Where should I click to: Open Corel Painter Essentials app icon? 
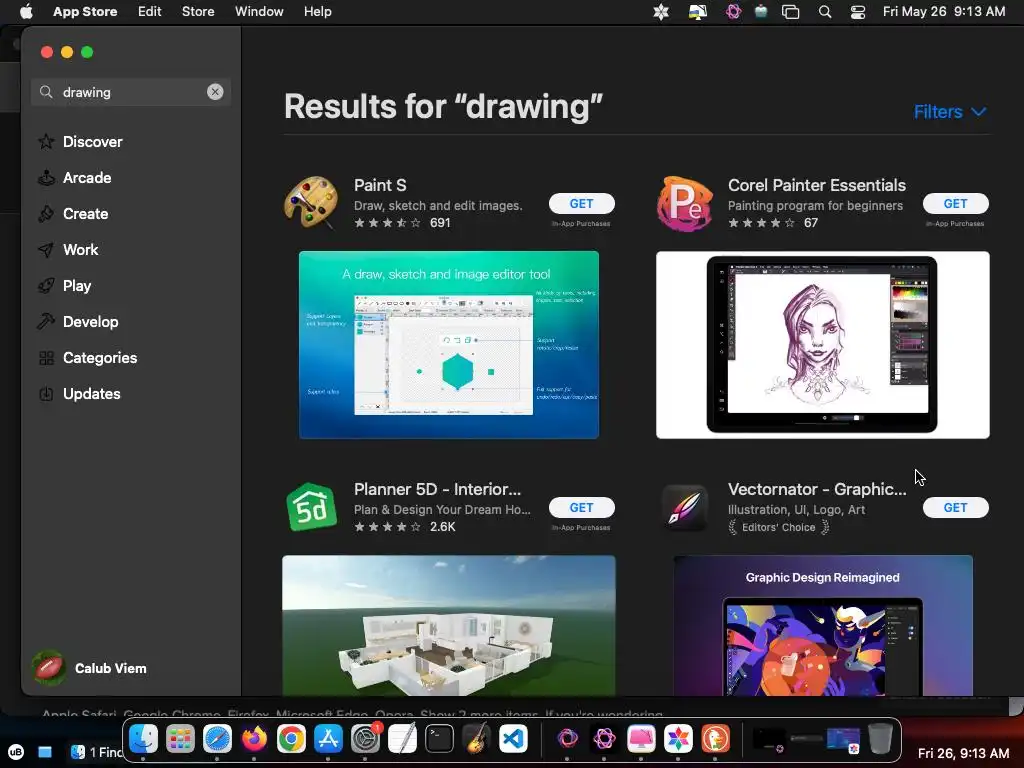(684, 204)
